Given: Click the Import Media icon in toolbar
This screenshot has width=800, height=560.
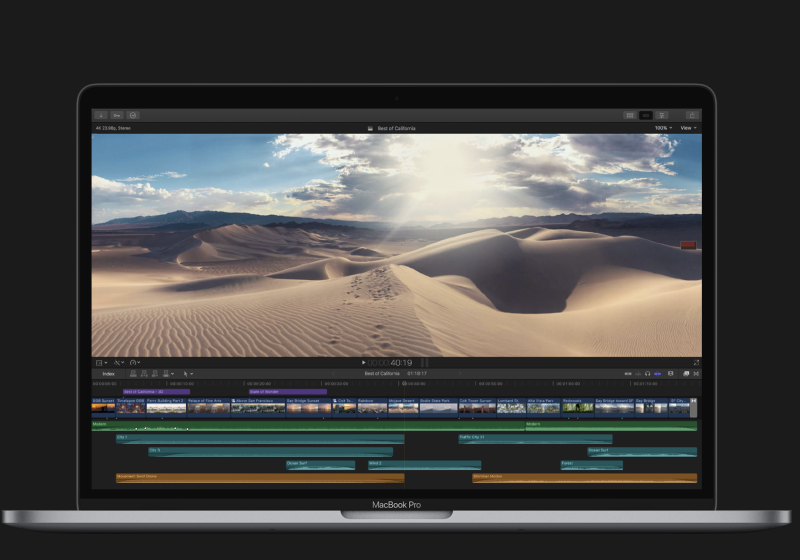Looking at the screenshot, I should pyautogui.click(x=100, y=115).
